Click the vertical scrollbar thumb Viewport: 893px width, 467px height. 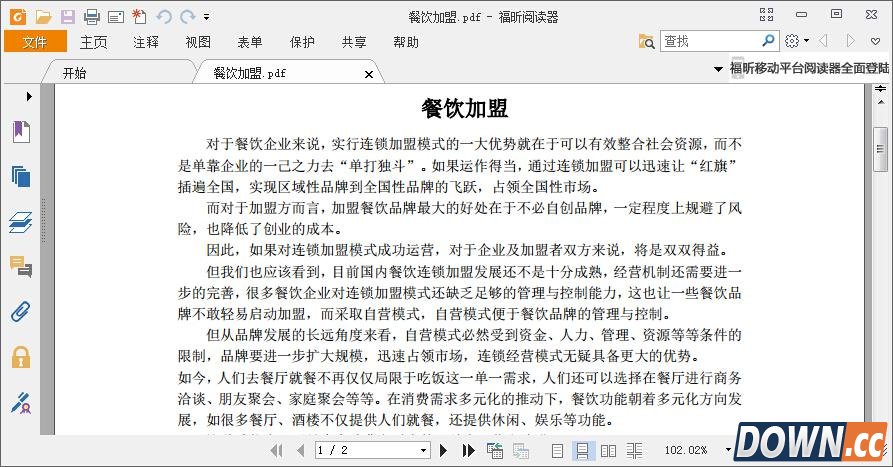[880, 149]
